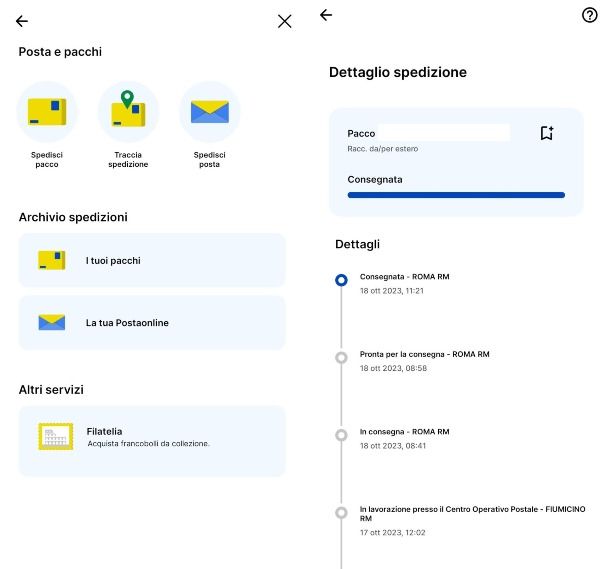
Task: Click the Filatelia stamp icon
Action: pos(56,436)
